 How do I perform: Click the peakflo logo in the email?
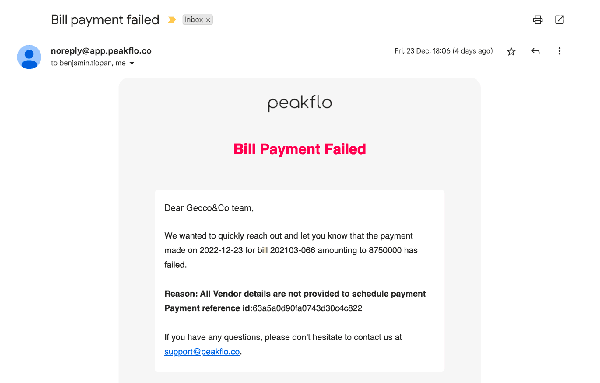(x=300, y=103)
